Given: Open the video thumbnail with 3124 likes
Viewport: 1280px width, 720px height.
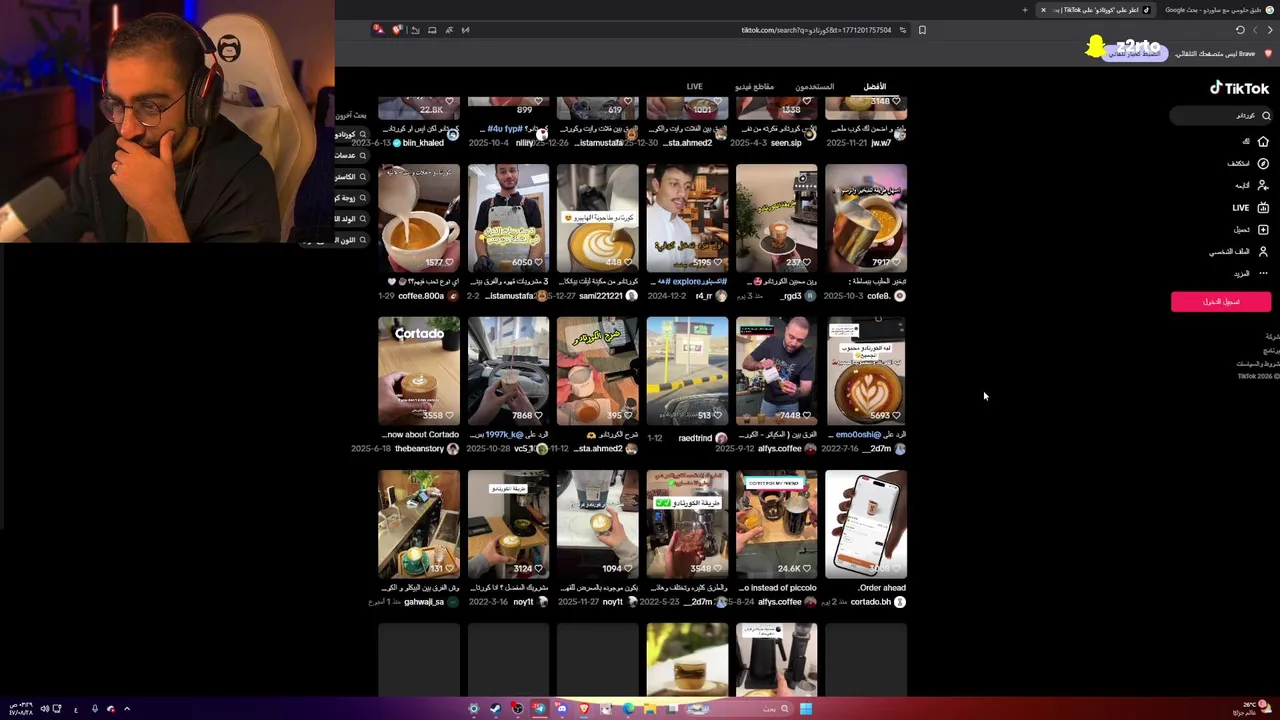Looking at the screenshot, I should pyautogui.click(x=508, y=524).
